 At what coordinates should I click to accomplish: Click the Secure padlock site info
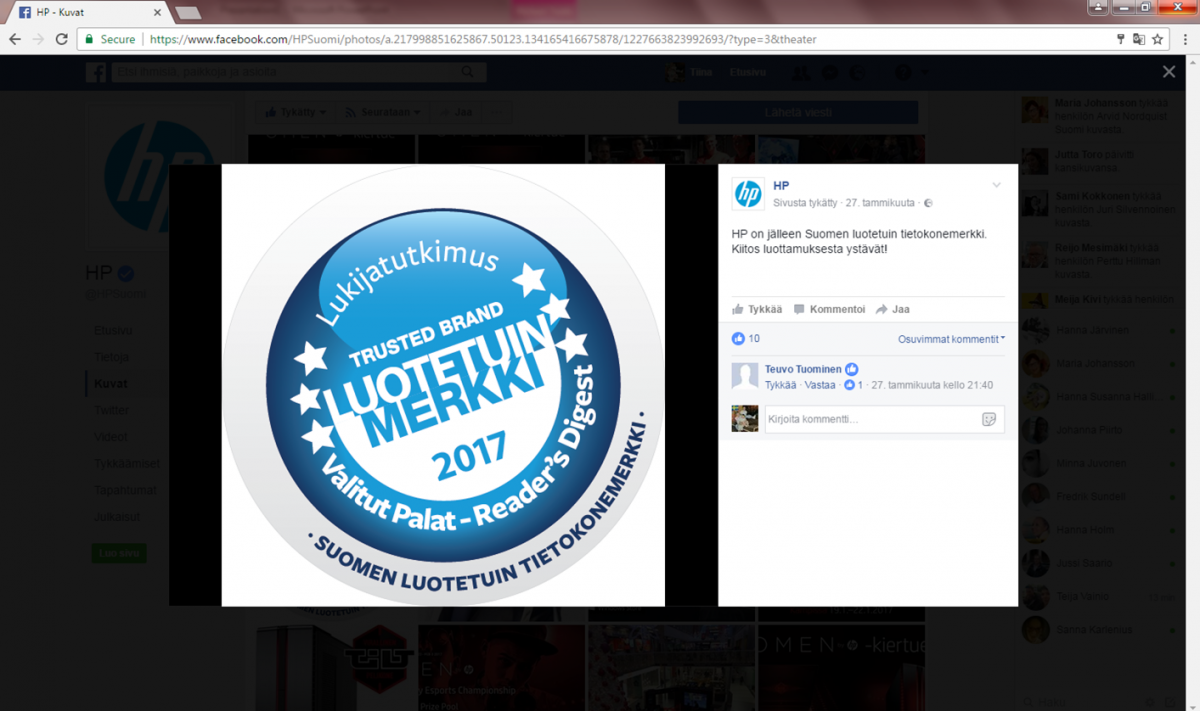[110, 39]
